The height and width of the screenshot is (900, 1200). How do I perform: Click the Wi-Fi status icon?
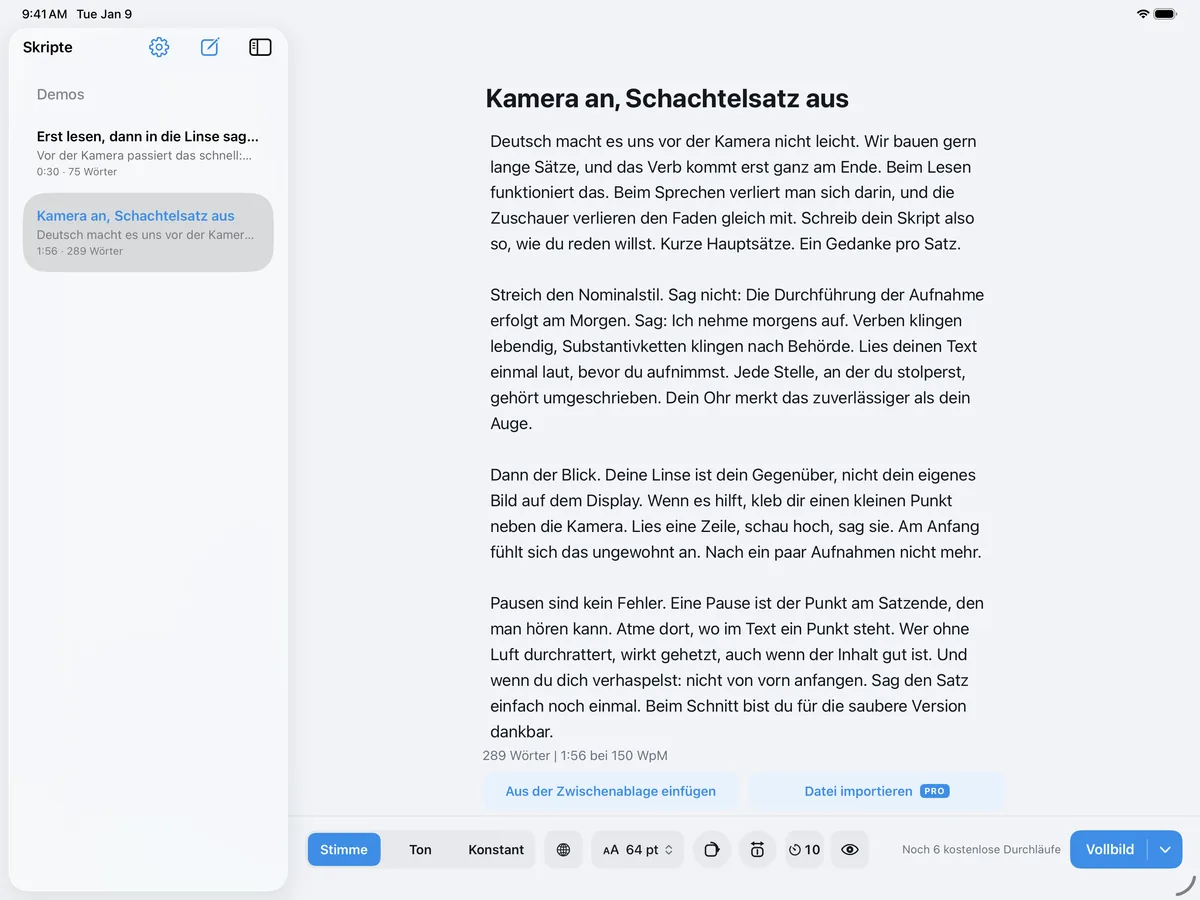click(1143, 14)
